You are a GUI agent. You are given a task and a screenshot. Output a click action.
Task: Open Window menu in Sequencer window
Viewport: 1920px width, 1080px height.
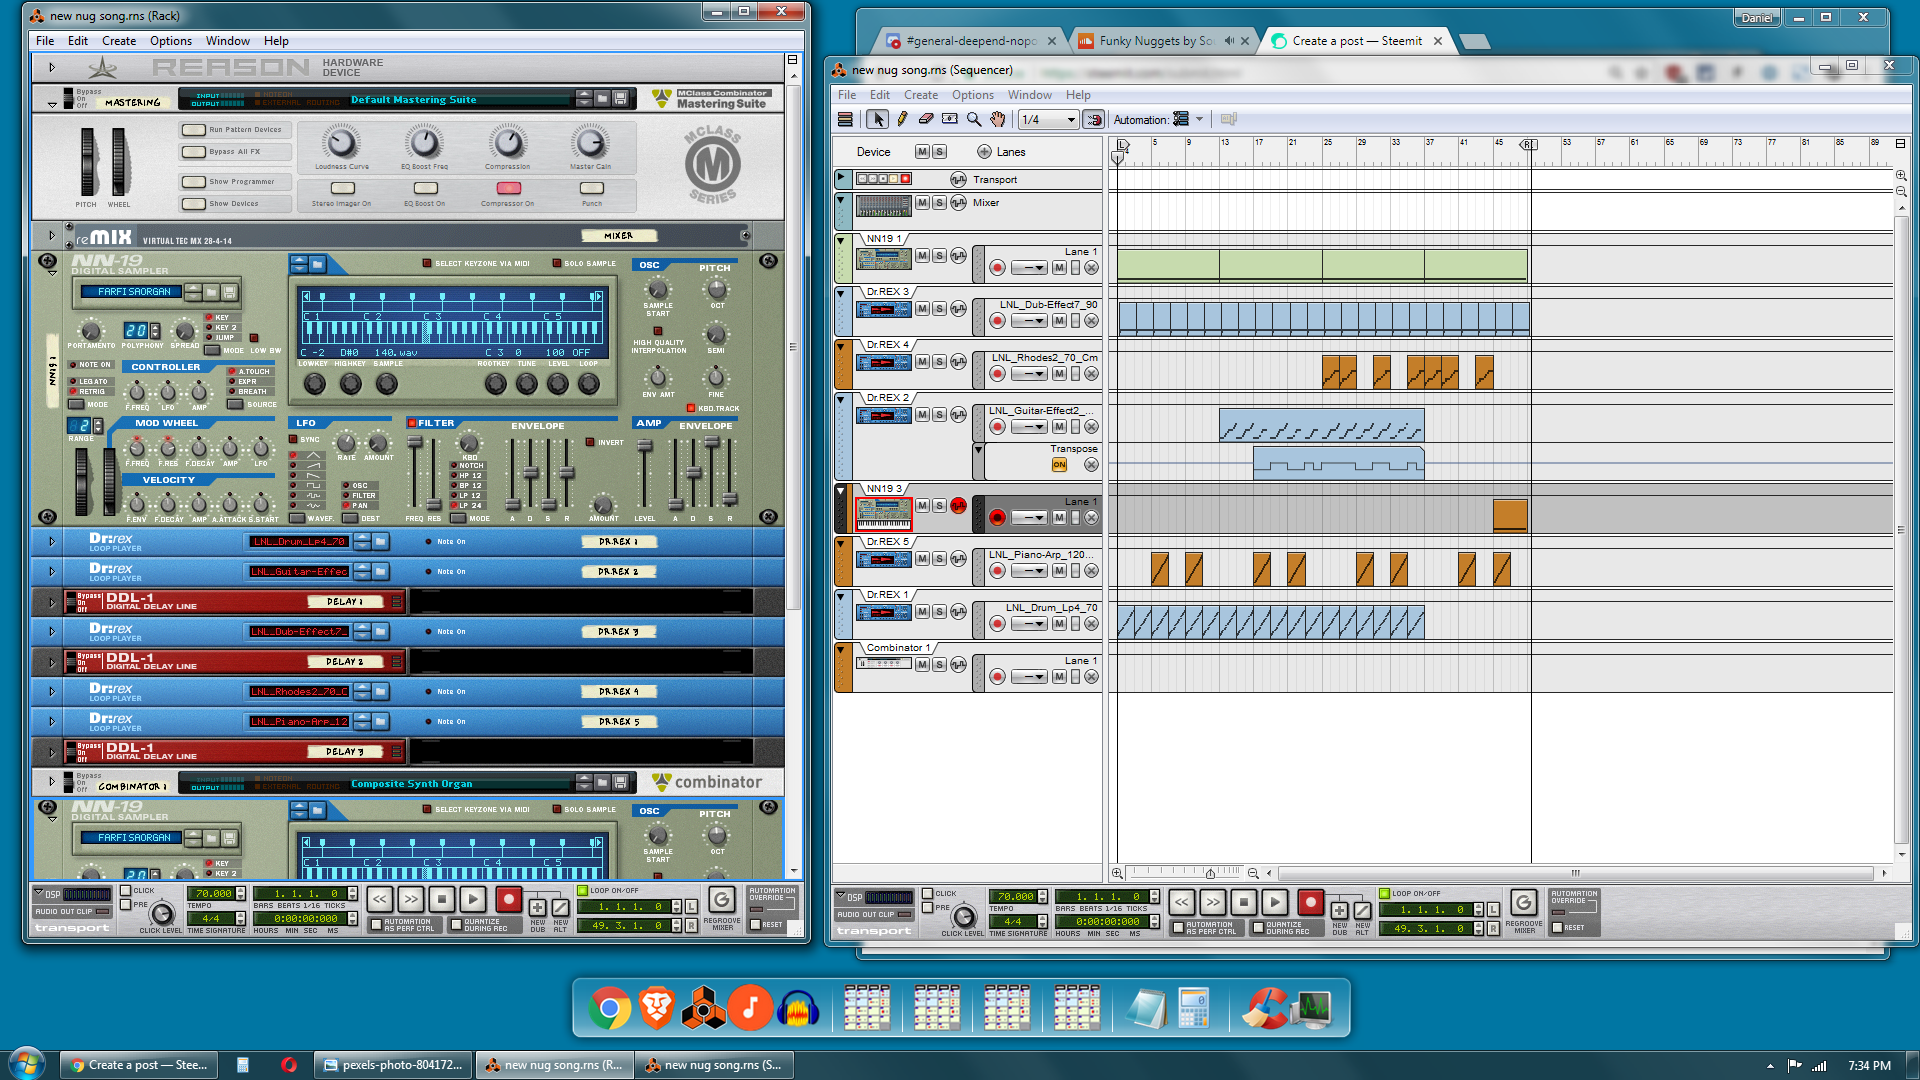1029,95
